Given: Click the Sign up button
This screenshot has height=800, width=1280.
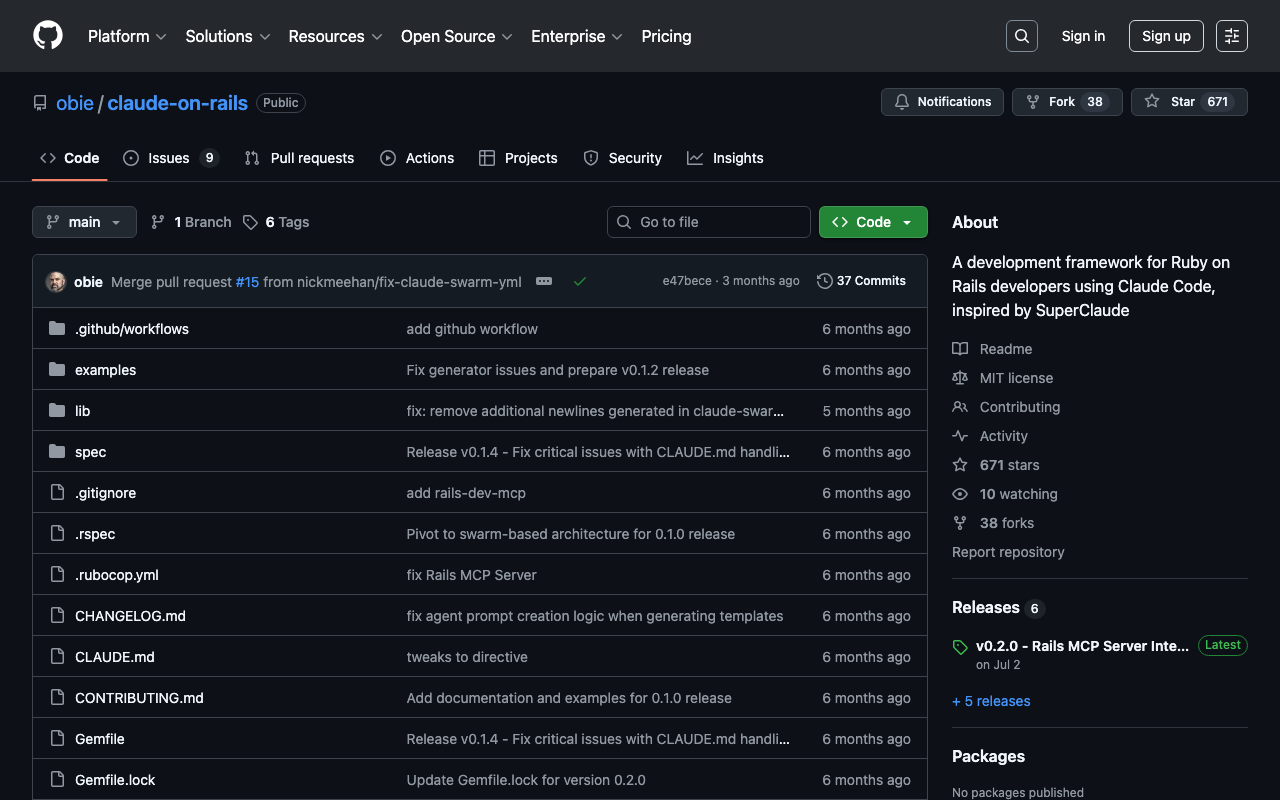Looking at the screenshot, I should pos(1166,36).
